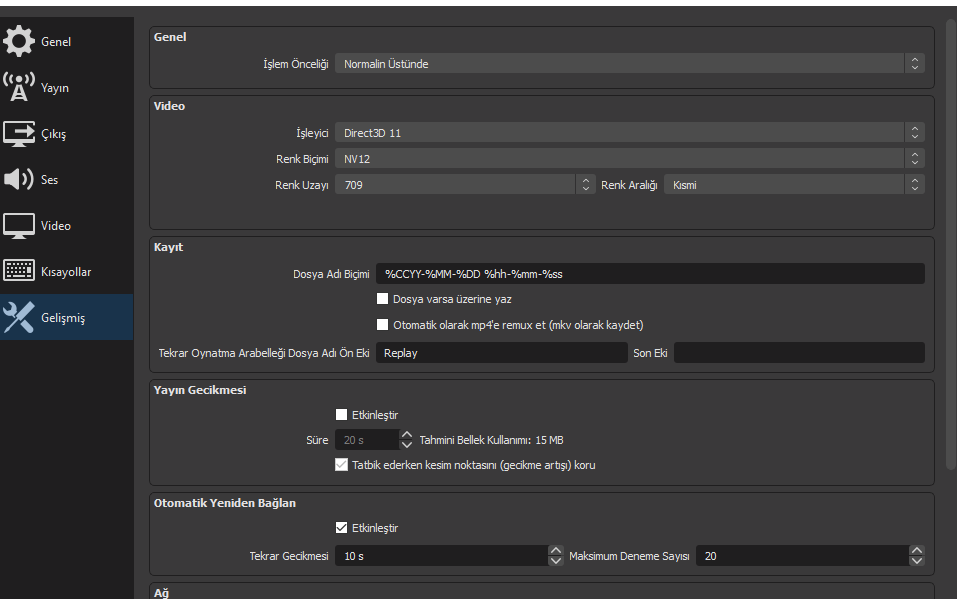Click the vertical scrollbar of settings panel
Screen dimensions: 957x599
tap(950, 240)
